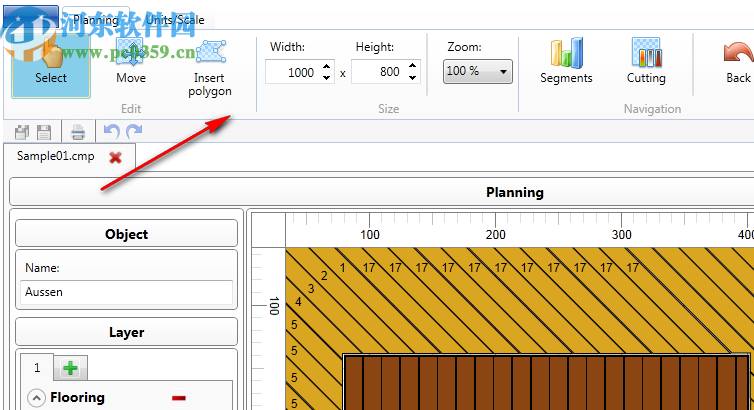The image size is (754, 410).
Task: Switch to the Planning ribbon tab
Action: (96, 20)
